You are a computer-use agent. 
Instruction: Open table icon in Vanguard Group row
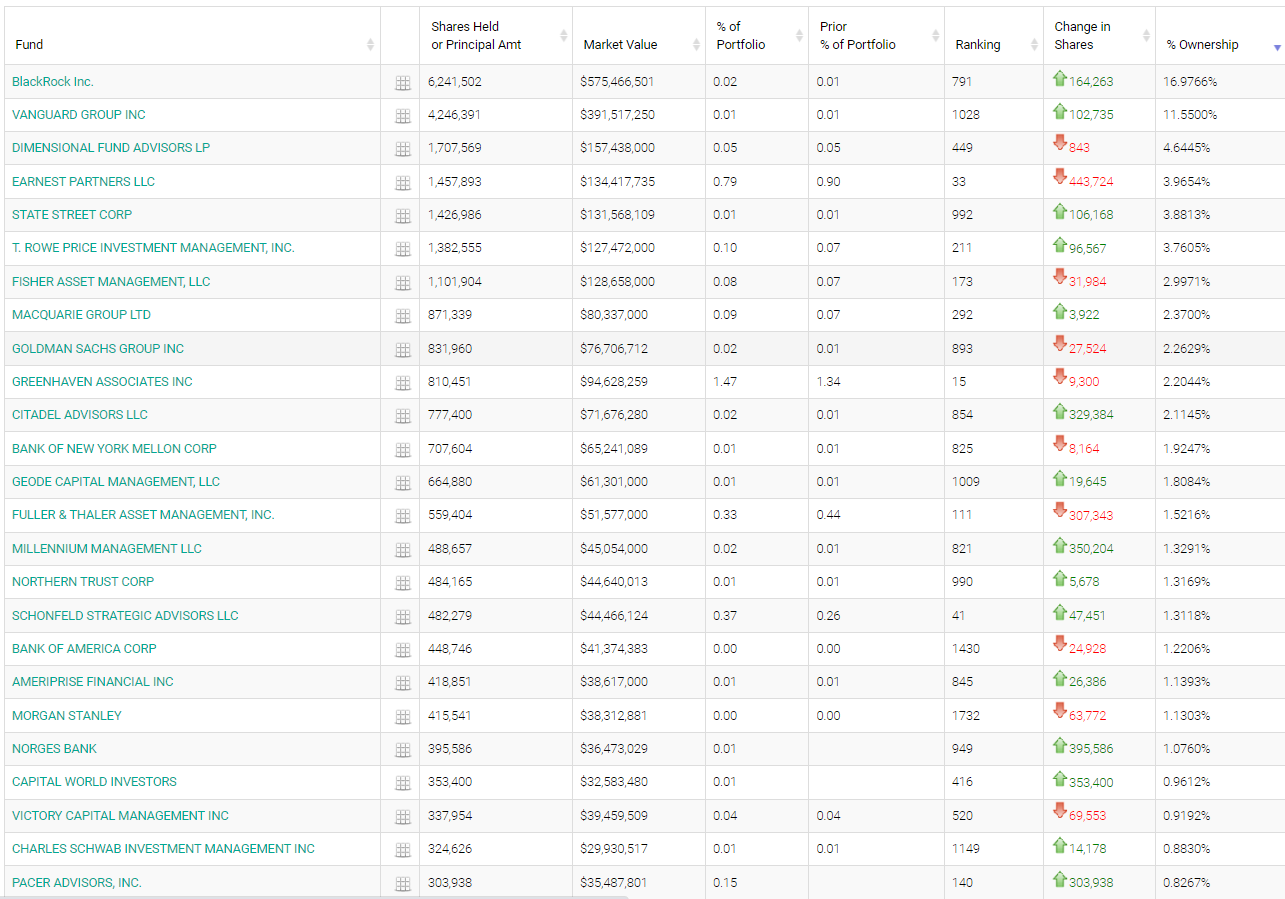click(x=403, y=116)
